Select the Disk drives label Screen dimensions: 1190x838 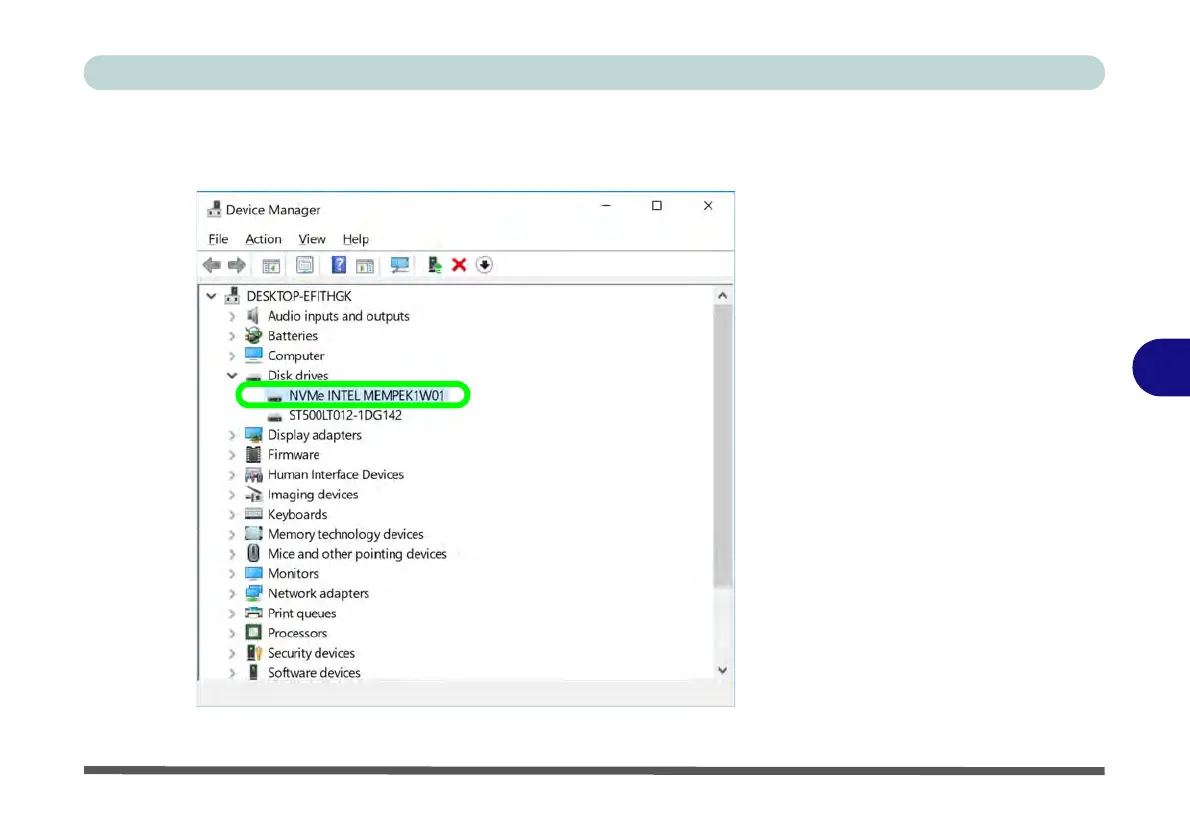coord(298,375)
